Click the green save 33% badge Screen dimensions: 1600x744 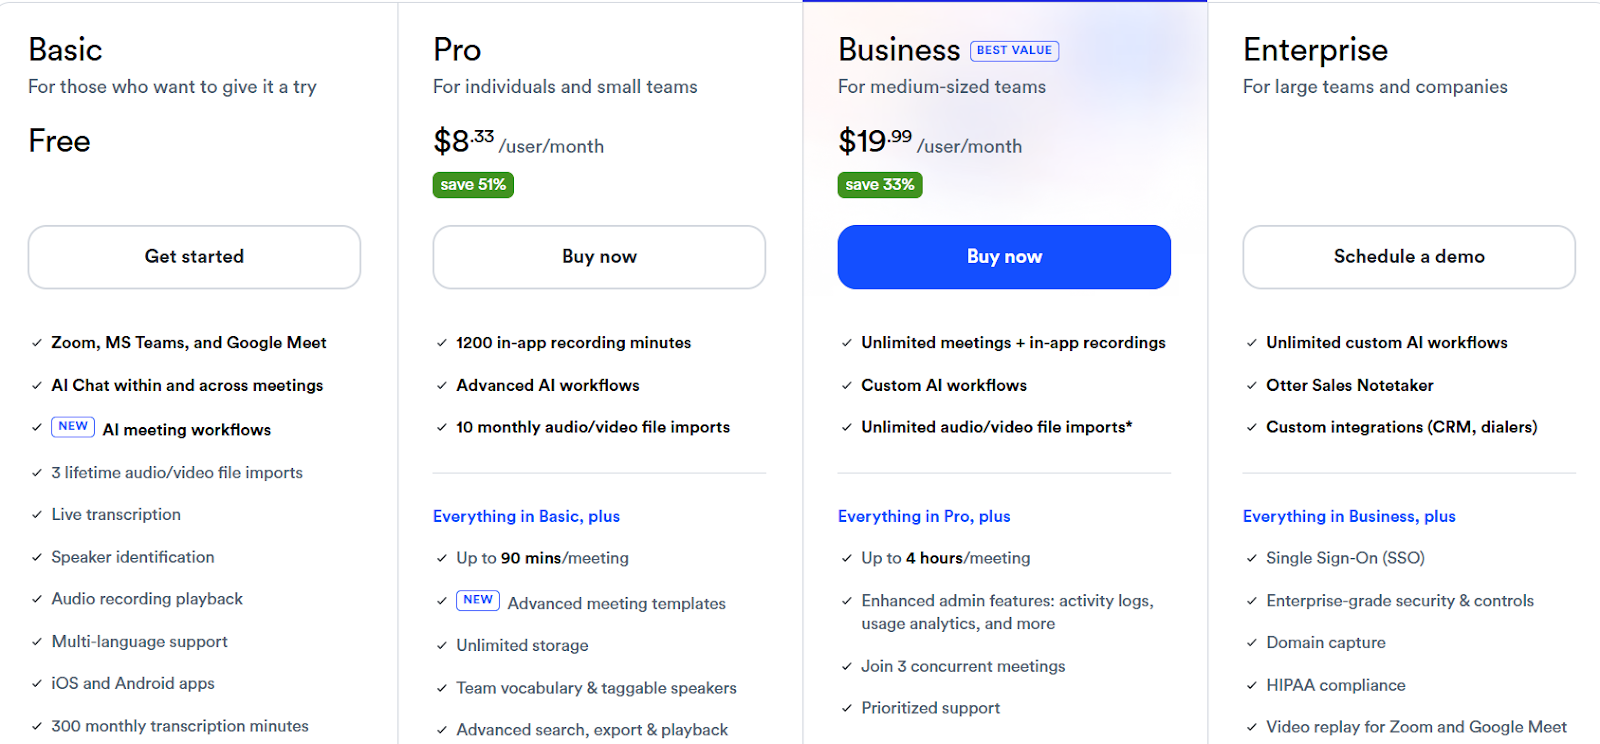pos(879,185)
